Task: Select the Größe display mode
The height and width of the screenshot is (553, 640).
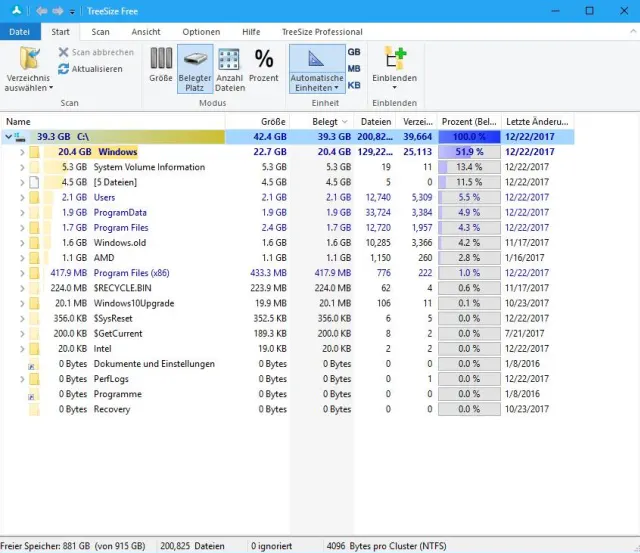Action: pos(161,66)
